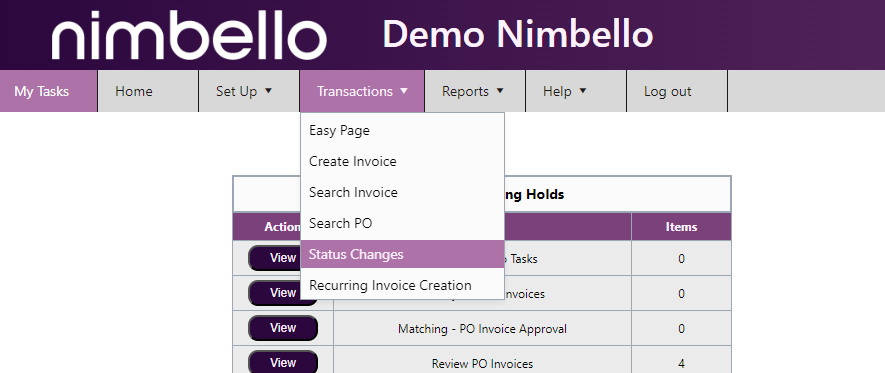The height and width of the screenshot is (373, 885).
Task: Open the My Tasks tab
Action: (x=49, y=91)
